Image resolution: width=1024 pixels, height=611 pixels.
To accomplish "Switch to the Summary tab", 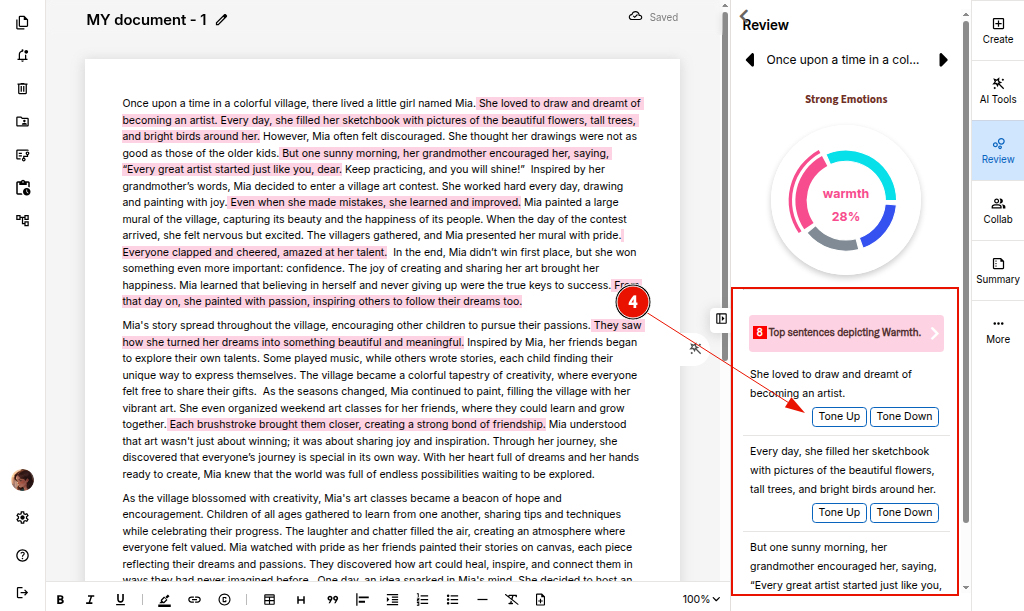I will [x=997, y=270].
